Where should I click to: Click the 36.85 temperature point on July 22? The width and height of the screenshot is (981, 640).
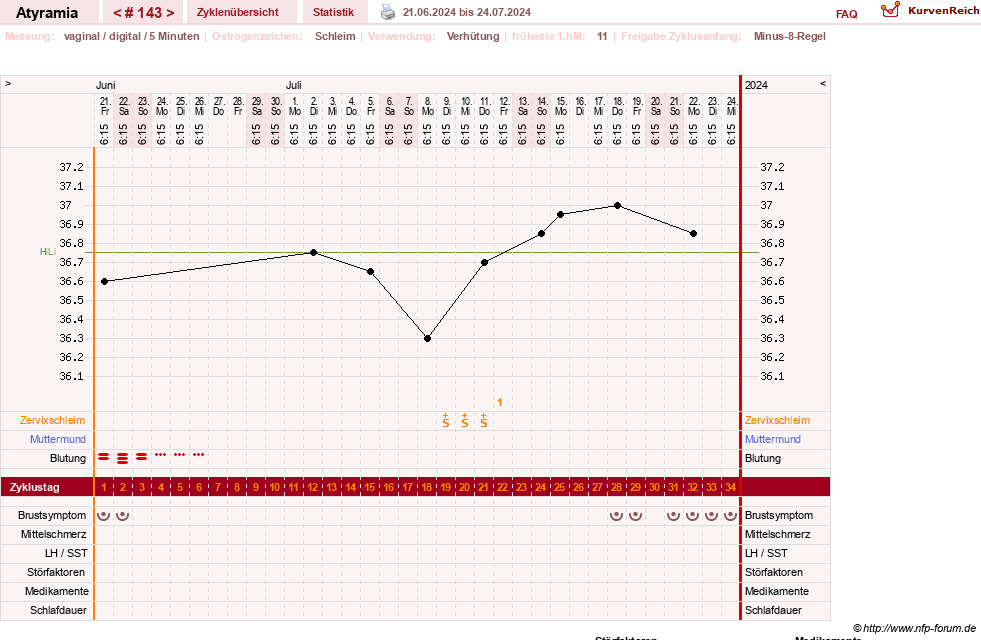pos(693,233)
